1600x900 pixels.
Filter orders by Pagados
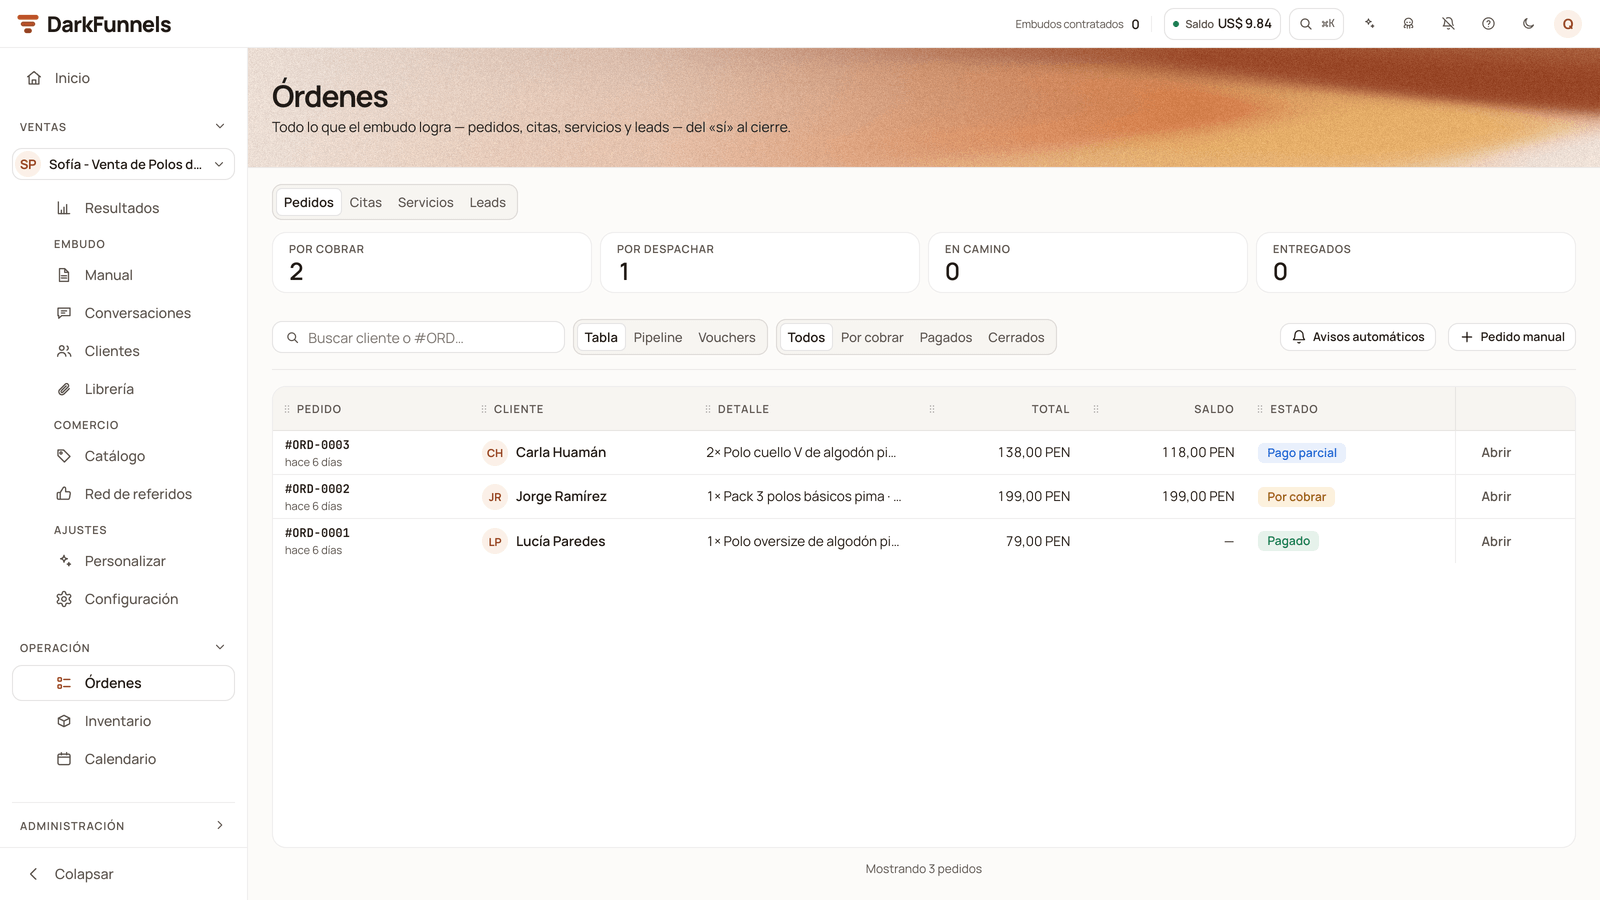[x=946, y=337]
